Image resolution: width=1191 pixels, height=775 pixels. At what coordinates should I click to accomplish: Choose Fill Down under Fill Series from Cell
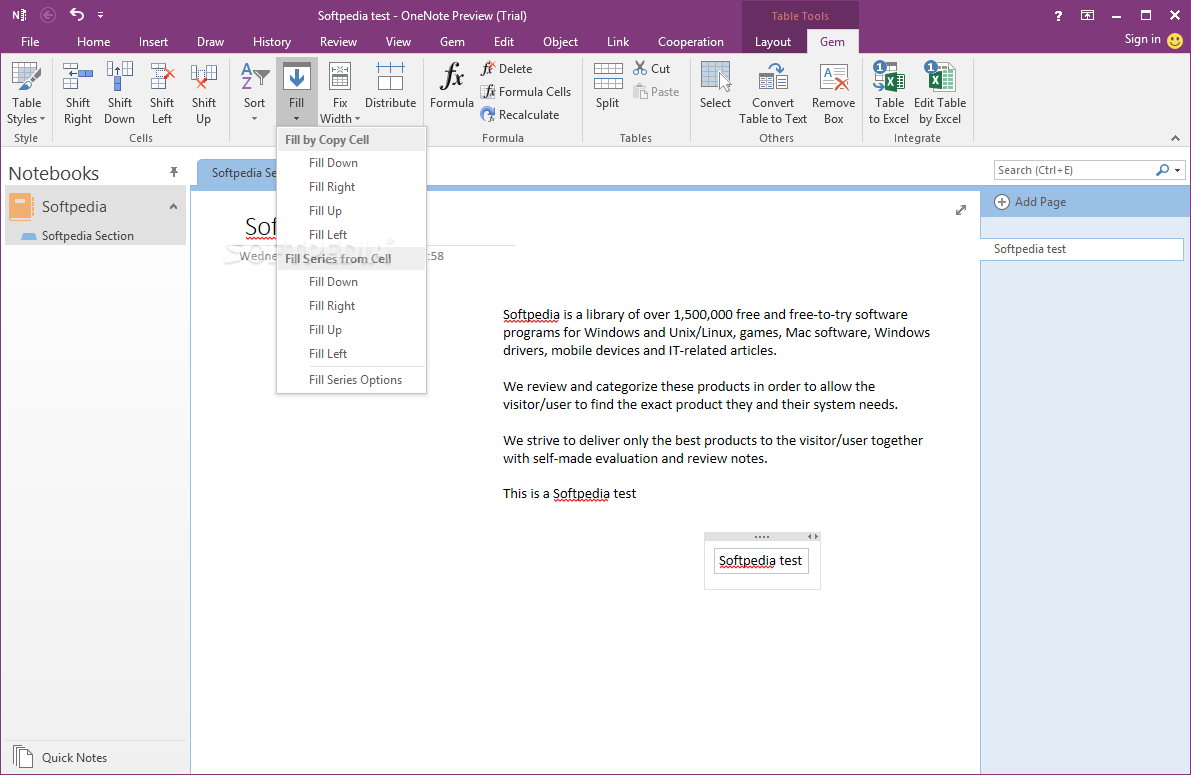point(352,282)
